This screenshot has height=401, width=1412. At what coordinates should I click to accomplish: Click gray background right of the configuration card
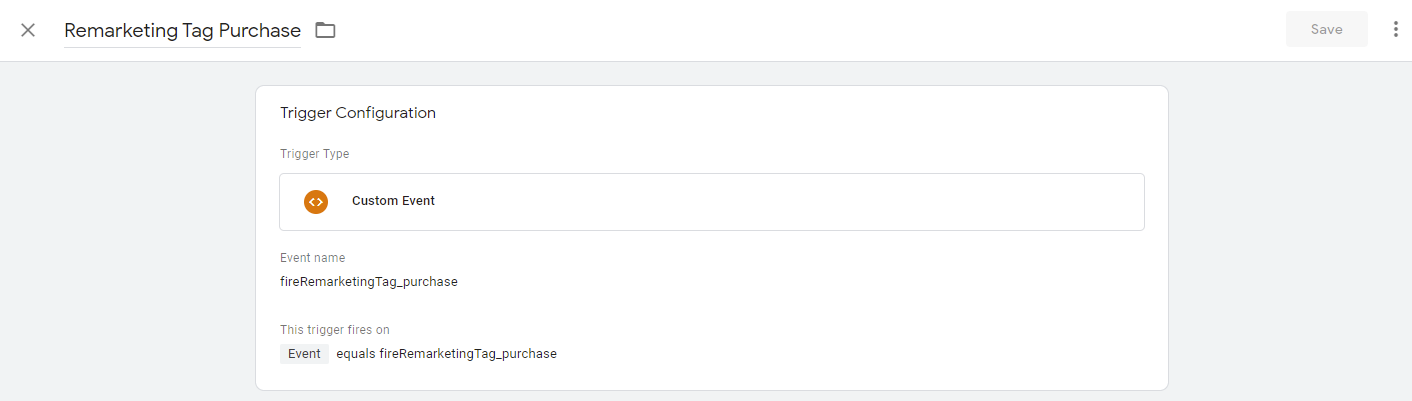[1290, 230]
